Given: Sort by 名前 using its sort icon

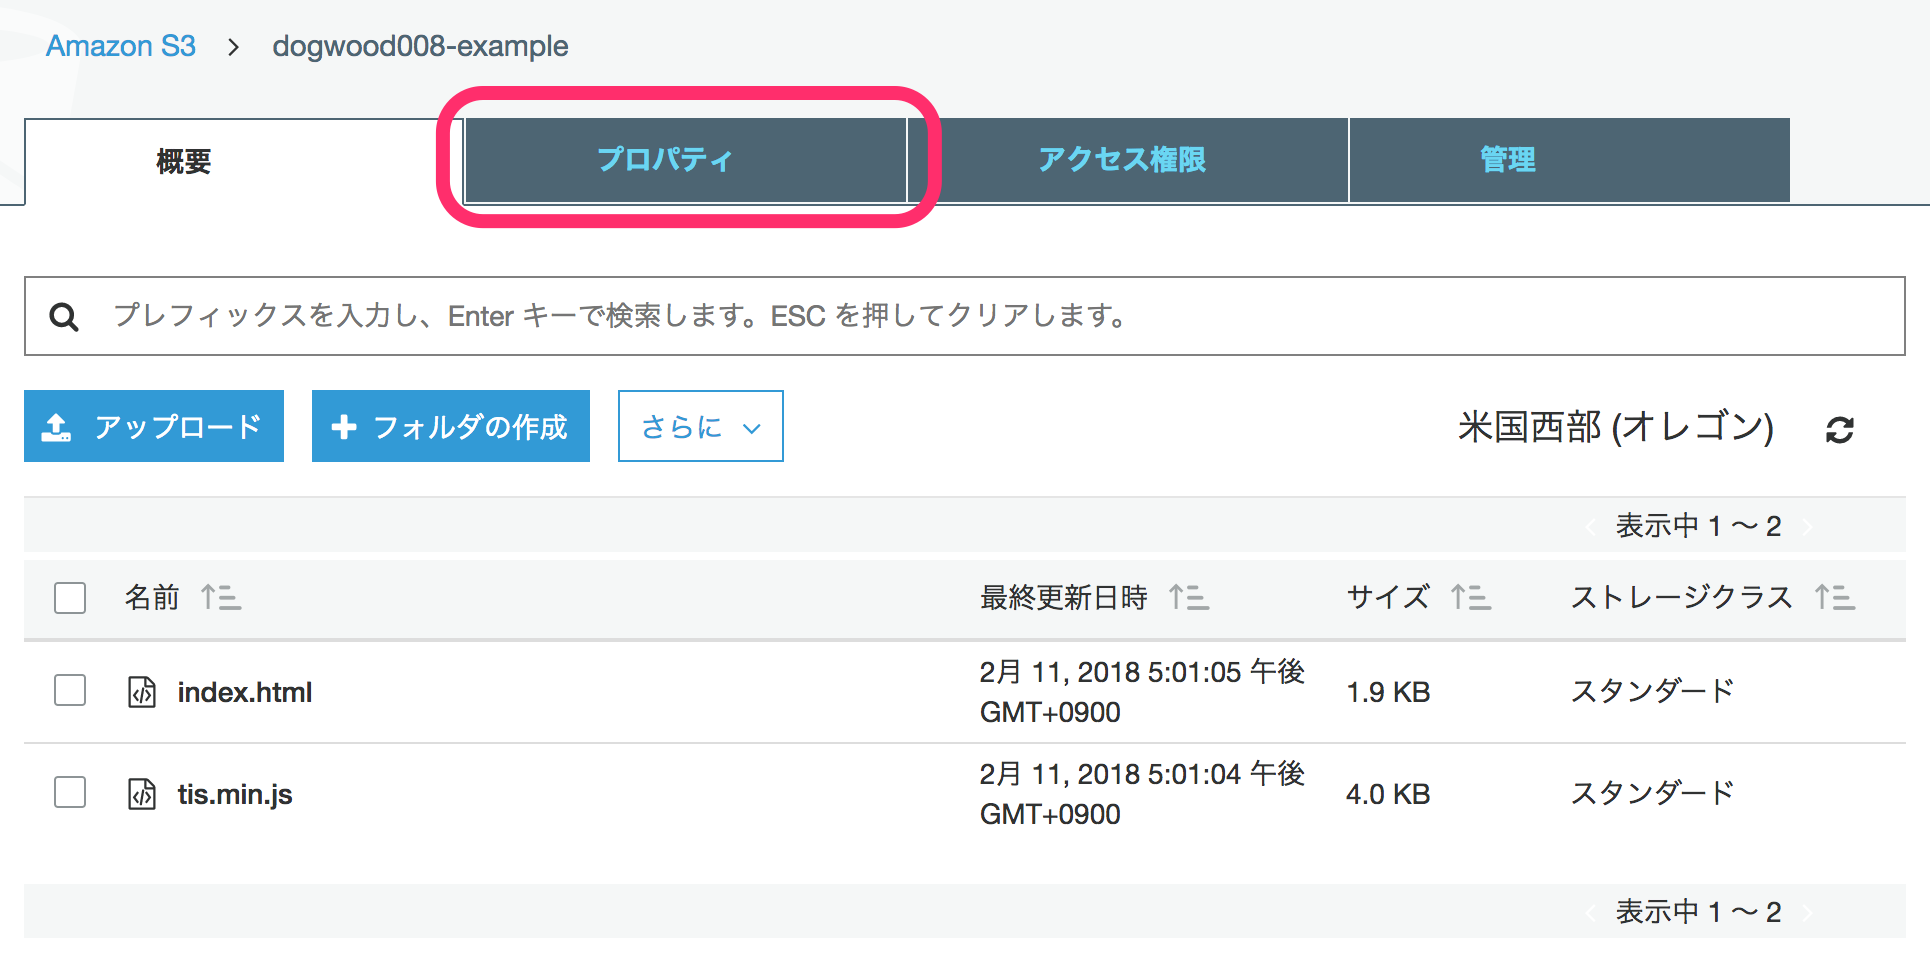Looking at the screenshot, I should click(219, 597).
